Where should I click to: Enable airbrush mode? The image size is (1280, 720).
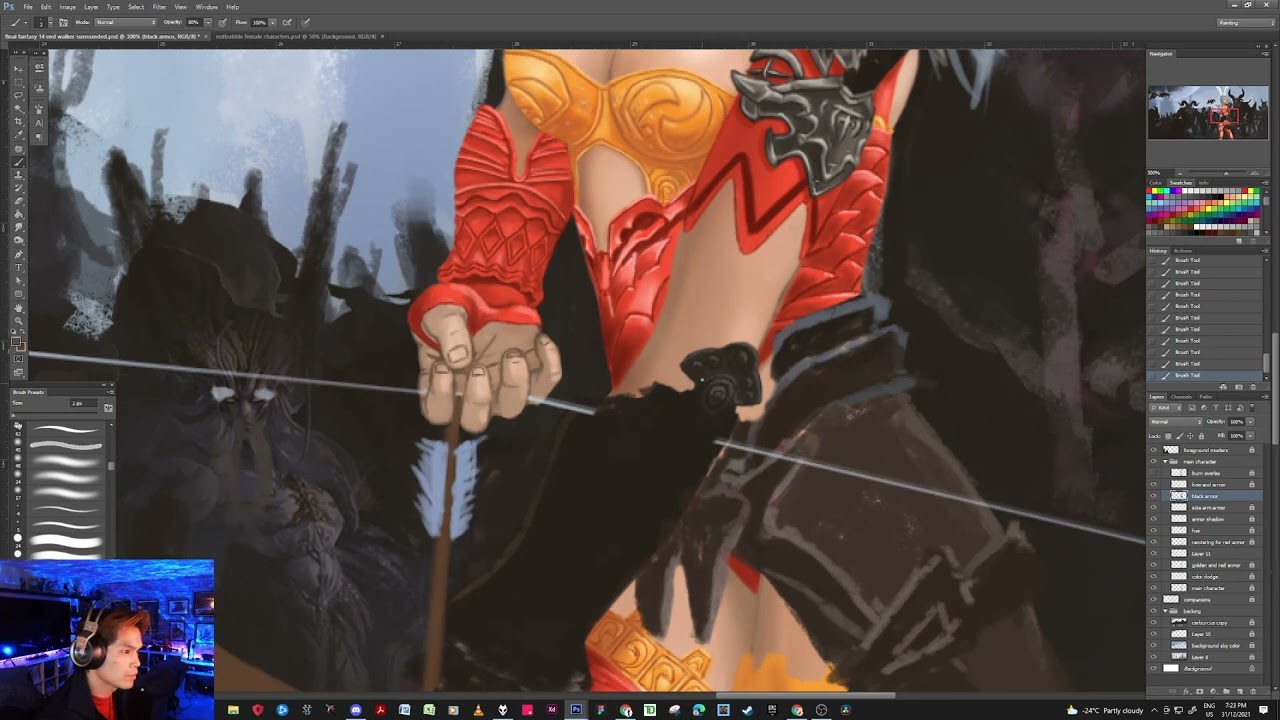[287, 22]
